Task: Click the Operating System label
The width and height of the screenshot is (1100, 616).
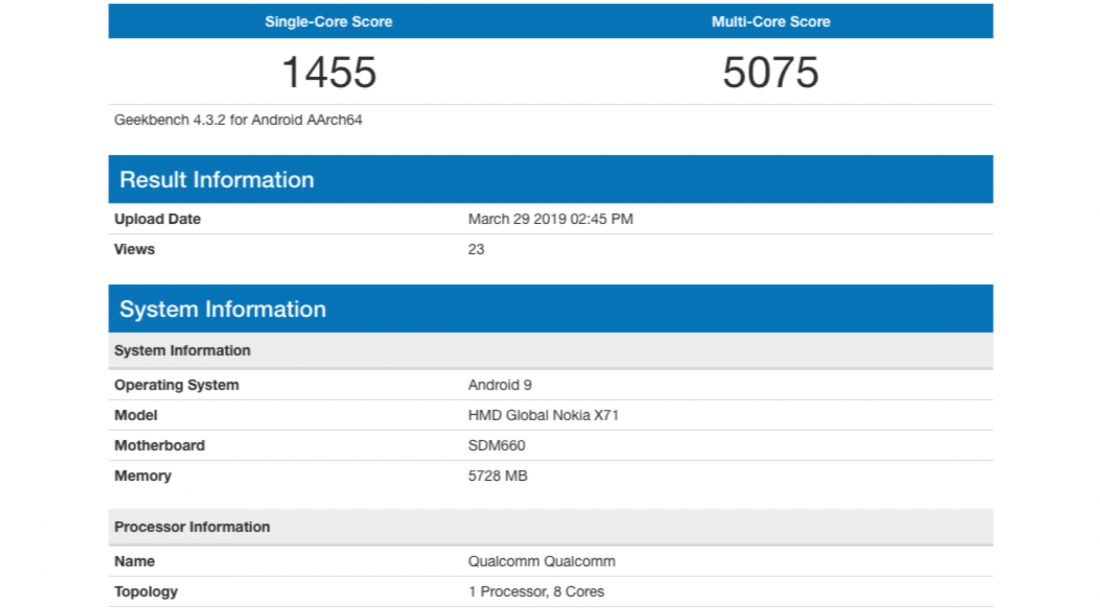Action: [x=176, y=385]
